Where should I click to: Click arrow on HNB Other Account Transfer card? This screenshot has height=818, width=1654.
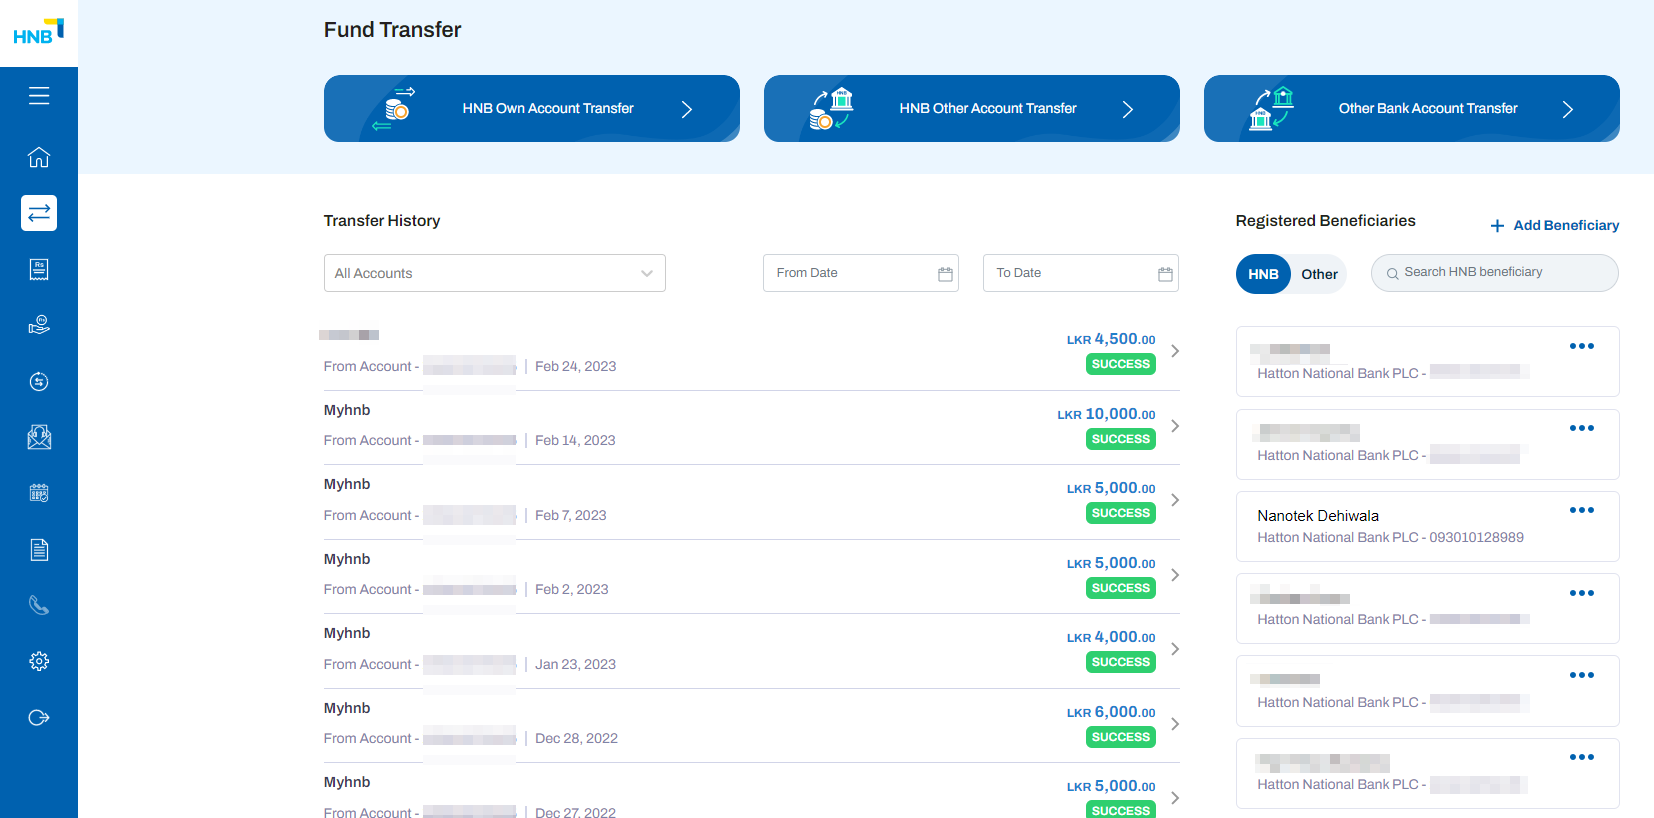(1128, 110)
